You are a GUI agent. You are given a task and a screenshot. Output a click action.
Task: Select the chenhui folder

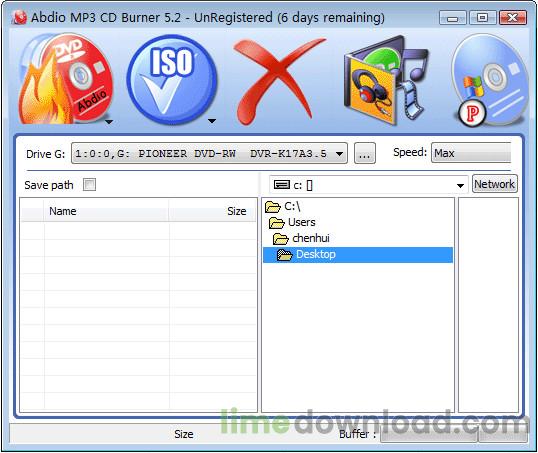358,239
